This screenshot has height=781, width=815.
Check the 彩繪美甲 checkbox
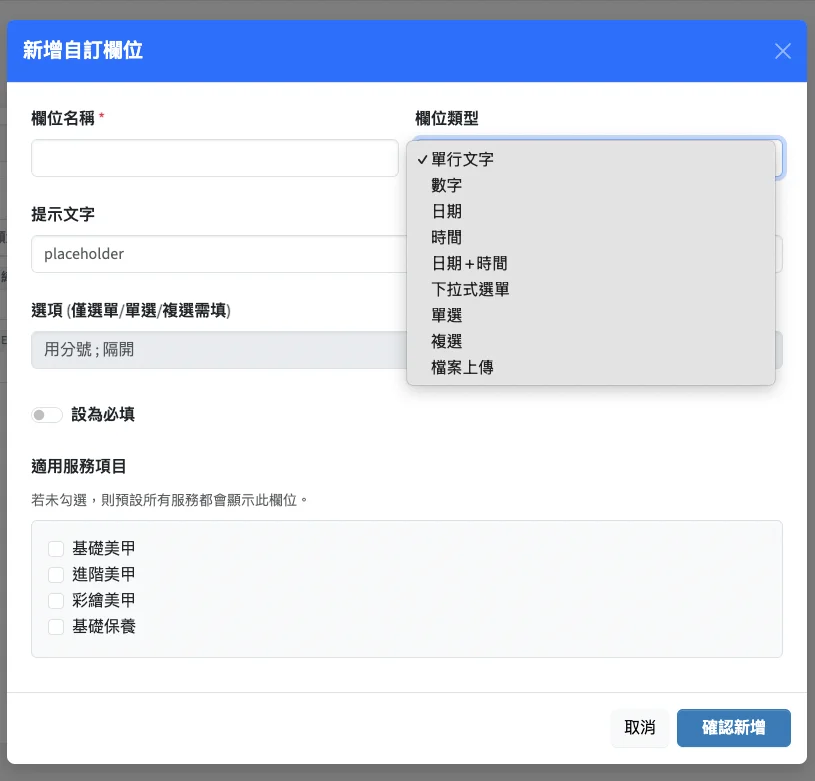[x=56, y=601]
